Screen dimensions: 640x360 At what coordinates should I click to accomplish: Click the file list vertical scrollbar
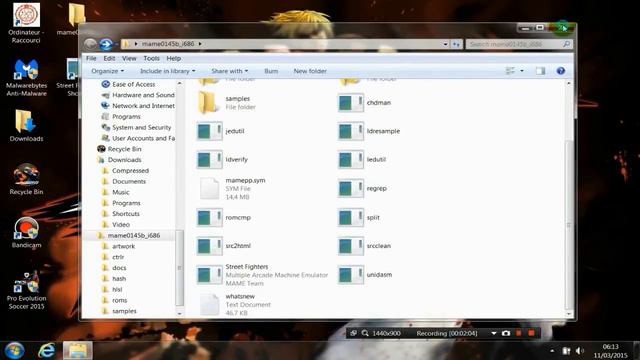569,224
